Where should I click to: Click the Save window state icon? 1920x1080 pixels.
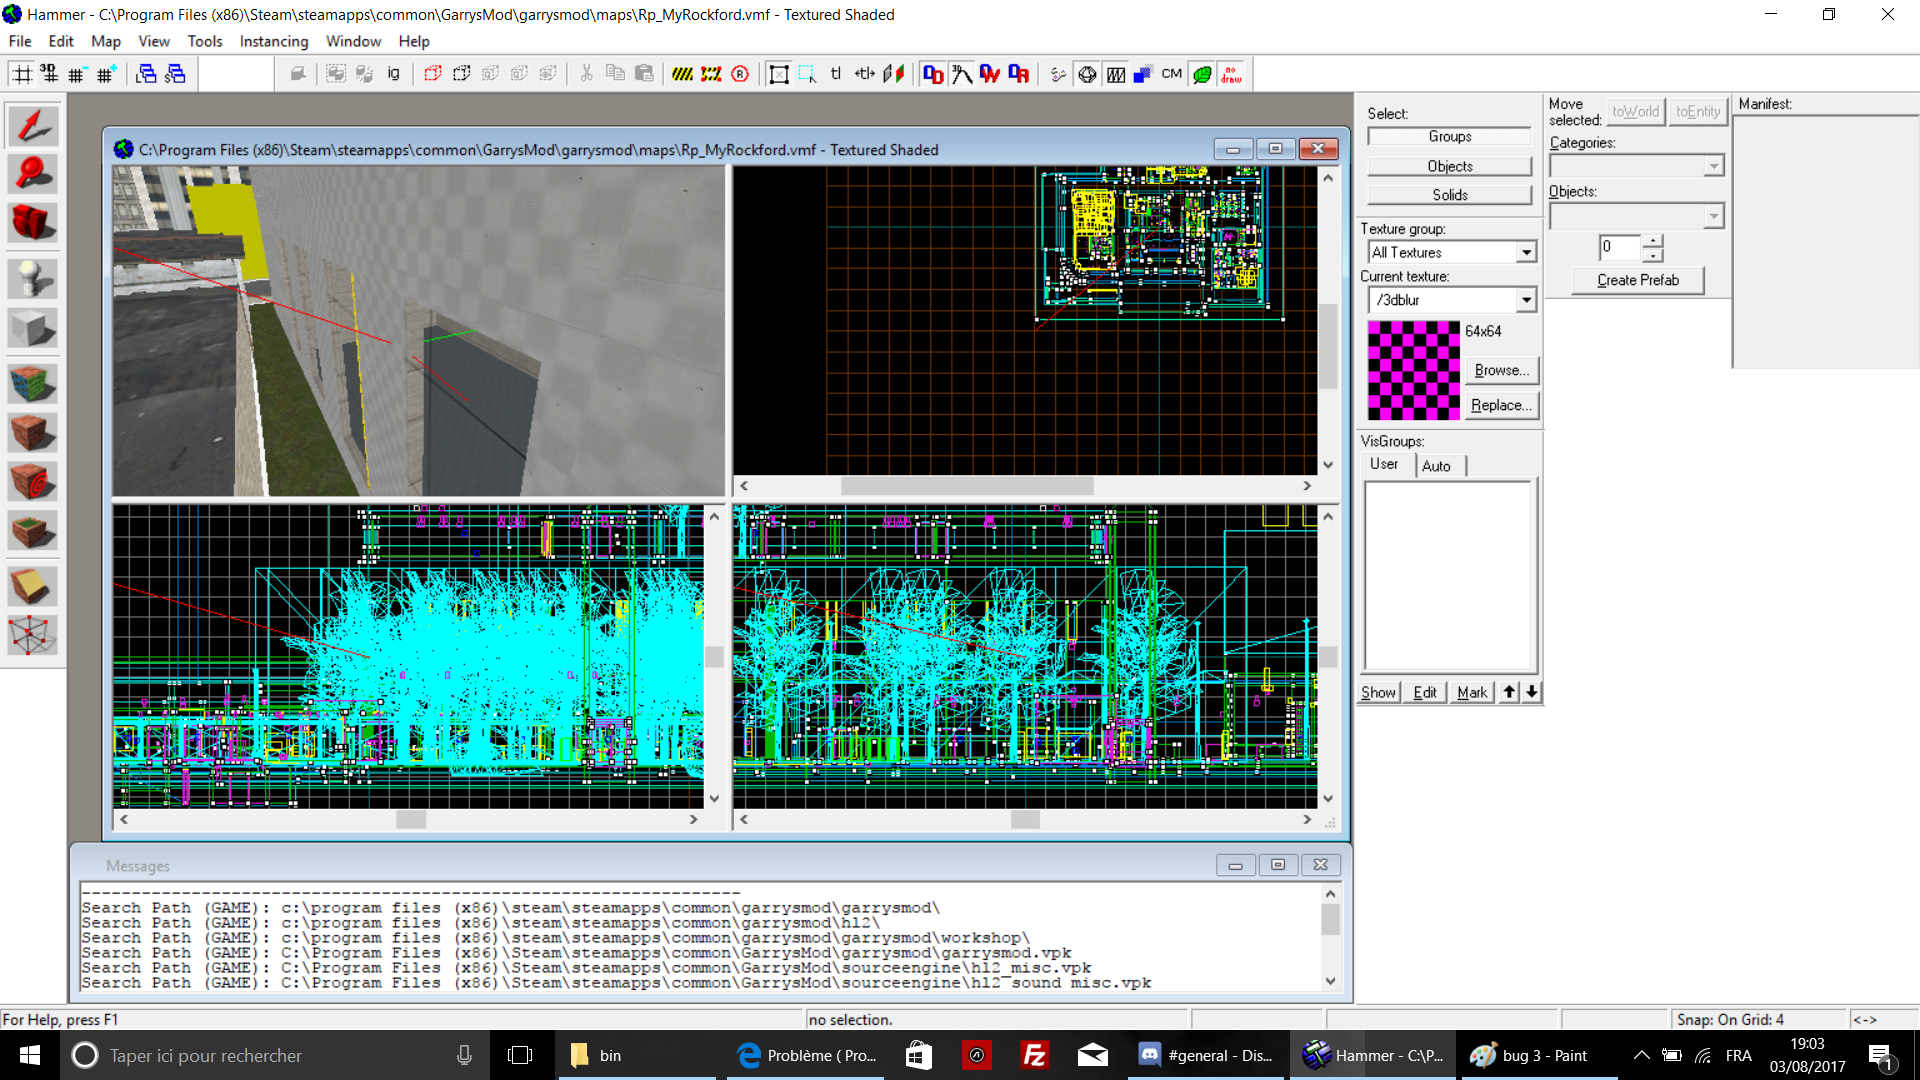(x=175, y=74)
